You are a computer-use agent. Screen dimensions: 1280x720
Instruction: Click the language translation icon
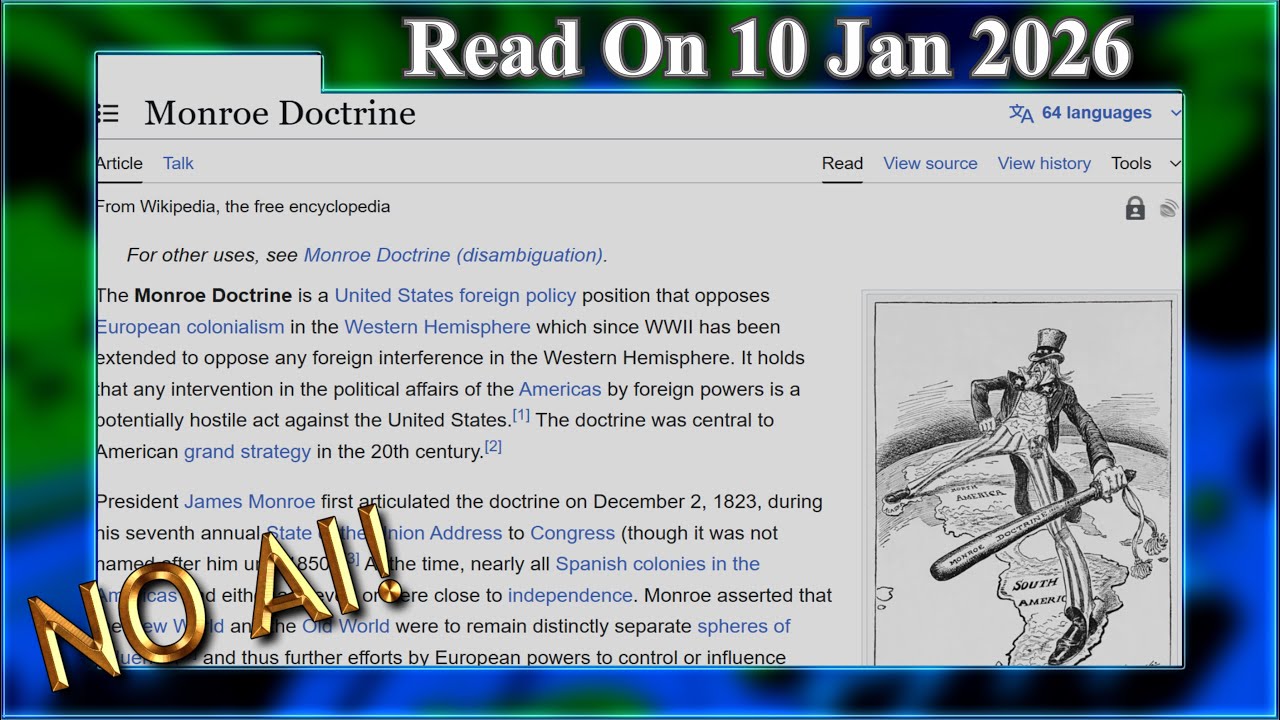pyautogui.click(x=1021, y=113)
